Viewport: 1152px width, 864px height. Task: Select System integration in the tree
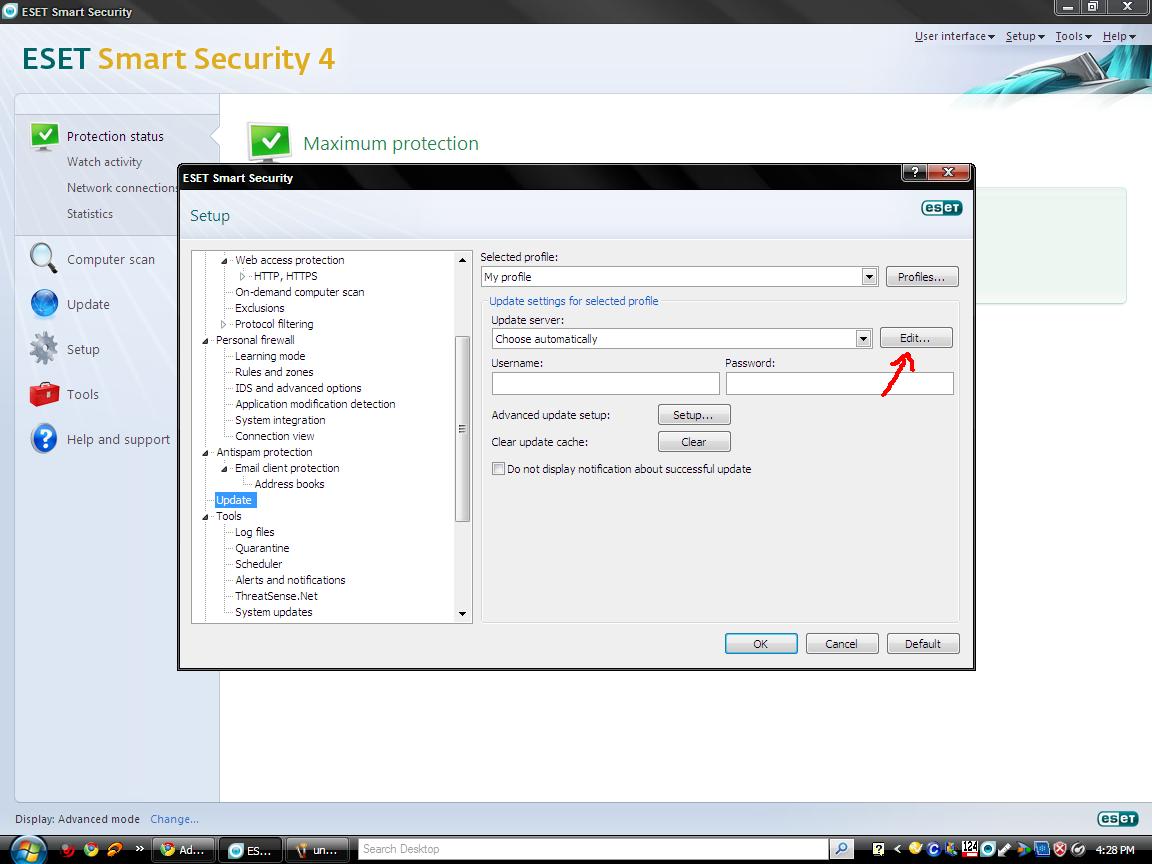[280, 420]
